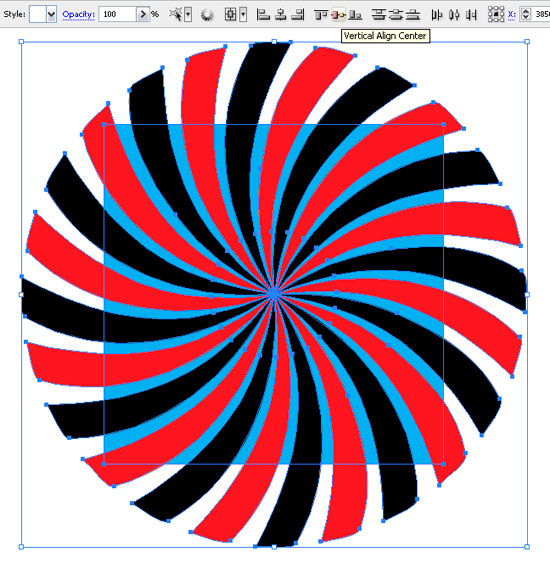550x569 pixels.
Task: Click Vertical Distribute Center icon
Action: (396, 15)
